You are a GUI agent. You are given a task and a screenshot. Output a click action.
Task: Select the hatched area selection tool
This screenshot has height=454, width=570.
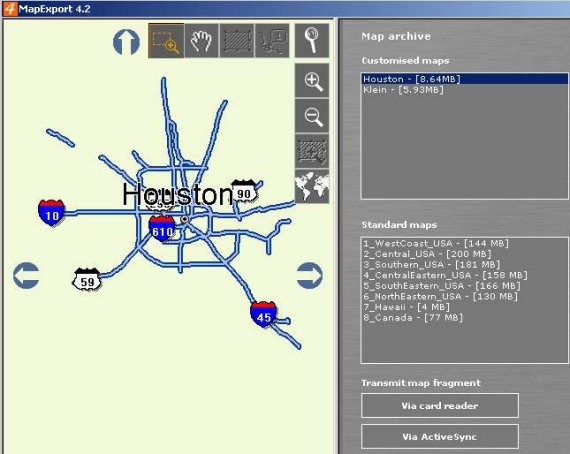click(237, 41)
